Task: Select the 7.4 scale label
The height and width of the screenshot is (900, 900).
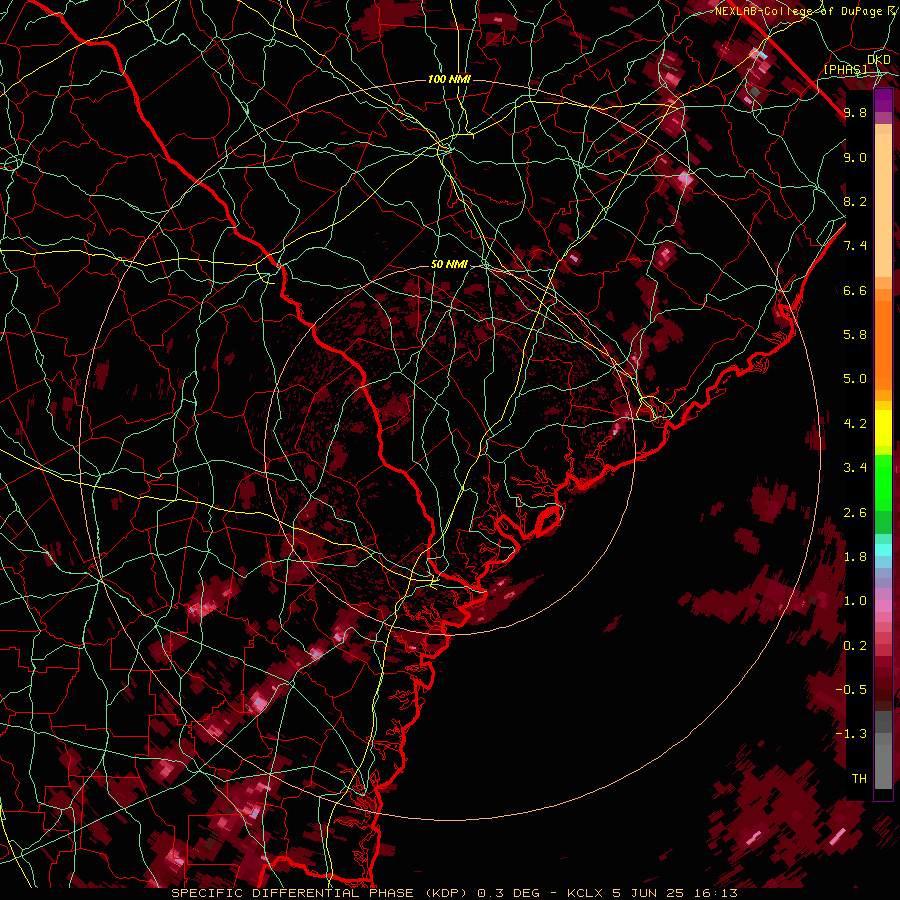Action: pos(855,246)
